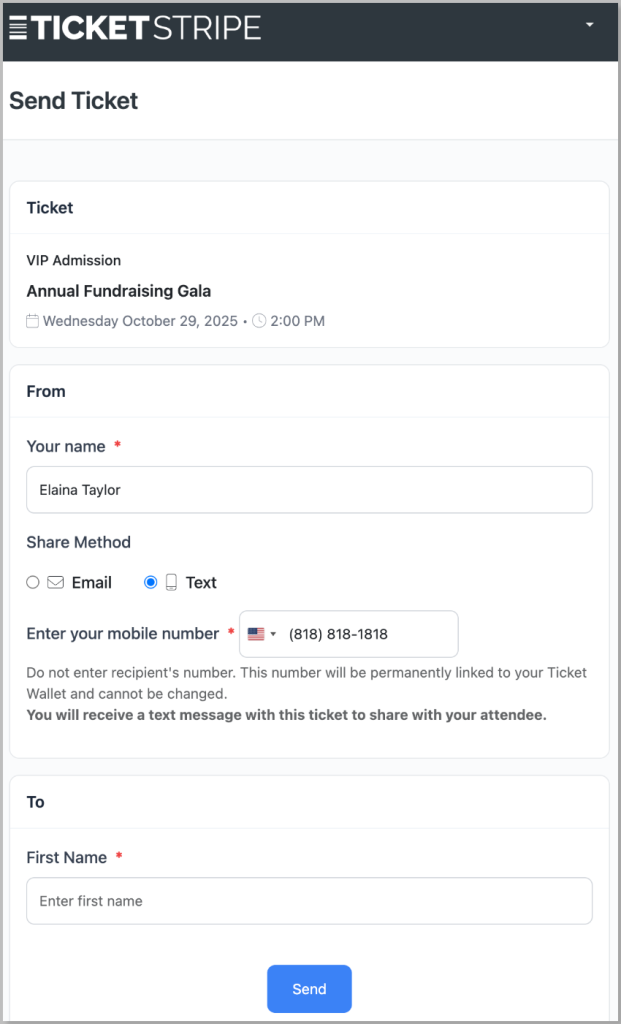Screen dimensions: 621x1024
Task: Click the TicketStripe wordmark in the header
Action: tap(146, 27)
